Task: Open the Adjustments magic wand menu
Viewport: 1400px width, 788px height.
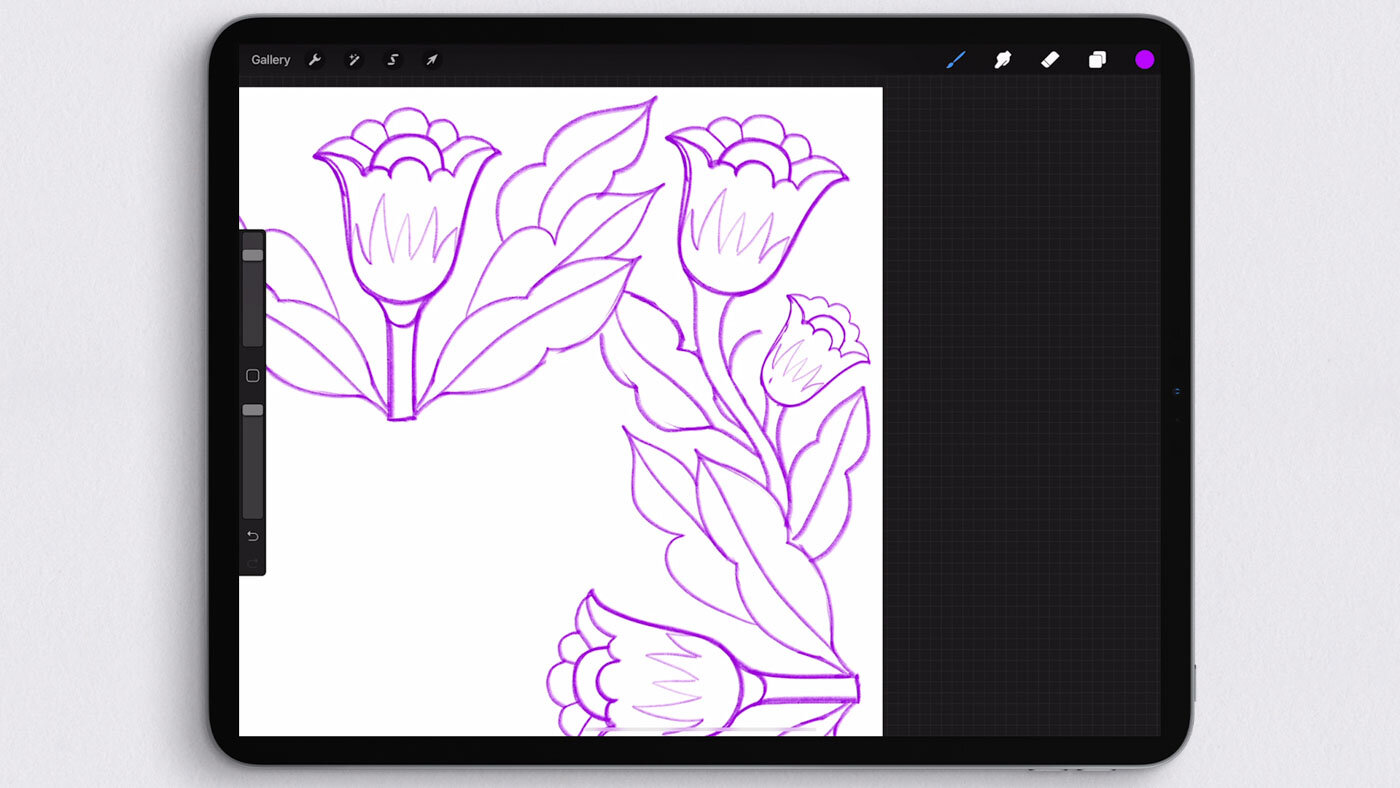Action: click(353, 60)
